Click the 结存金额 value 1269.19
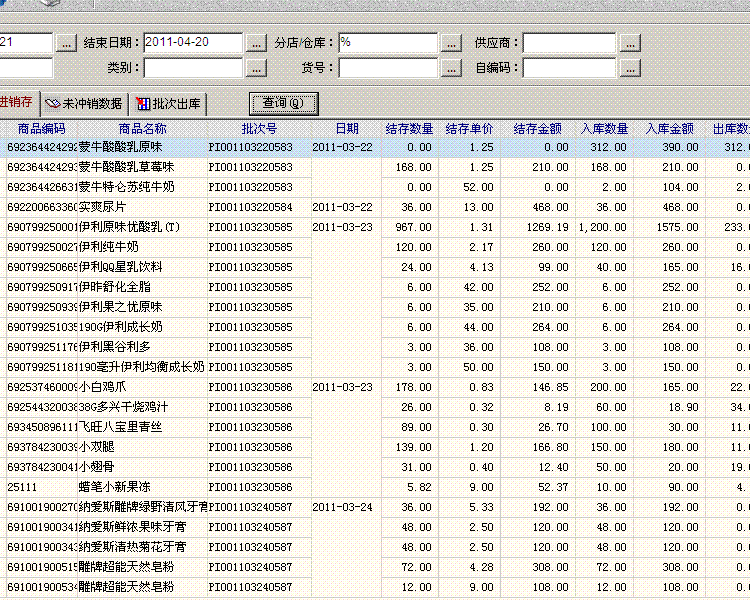The height and width of the screenshot is (600, 750). tap(548, 227)
